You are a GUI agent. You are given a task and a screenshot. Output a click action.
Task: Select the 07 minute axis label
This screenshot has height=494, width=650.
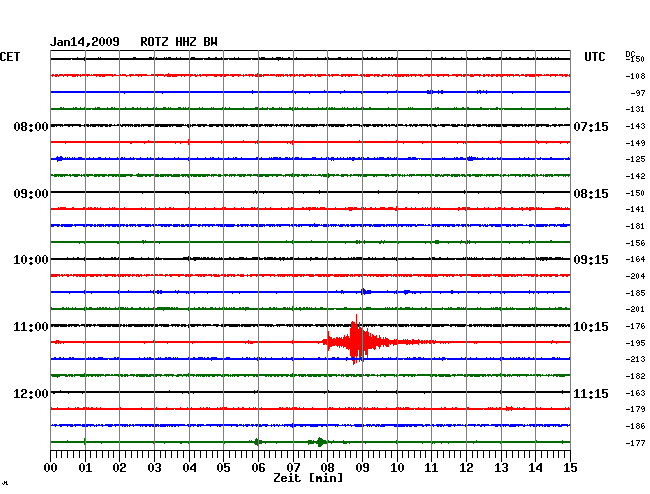pyautogui.click(x=293, y=467)
